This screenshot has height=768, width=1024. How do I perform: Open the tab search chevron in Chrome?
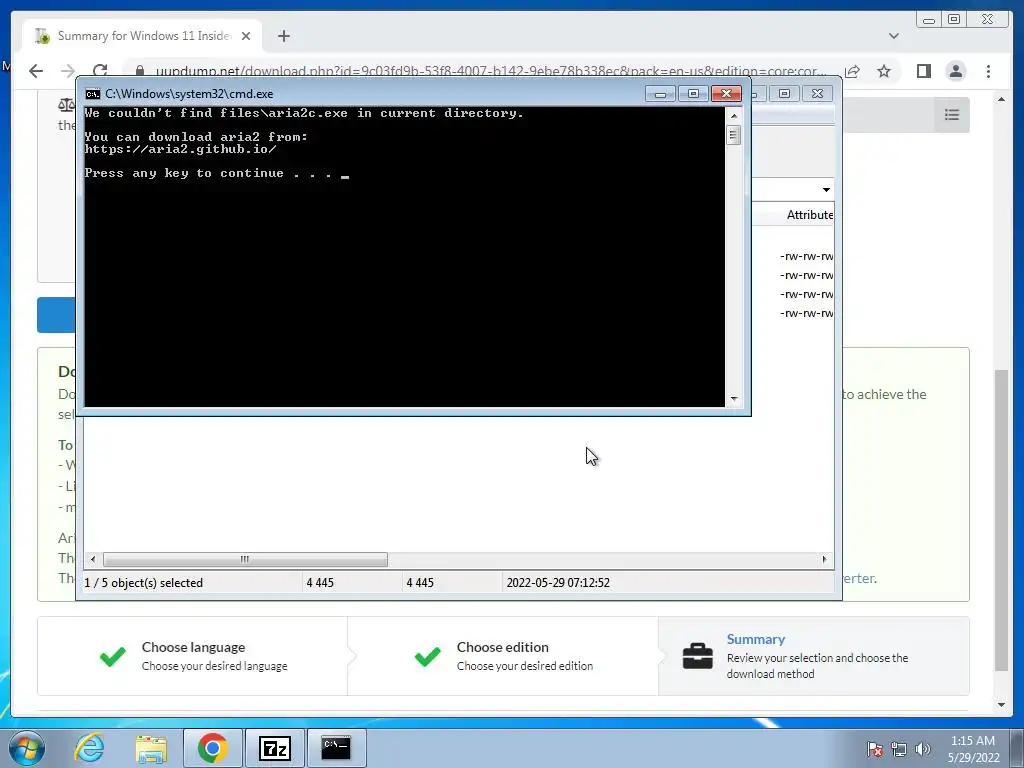point(893,36)
